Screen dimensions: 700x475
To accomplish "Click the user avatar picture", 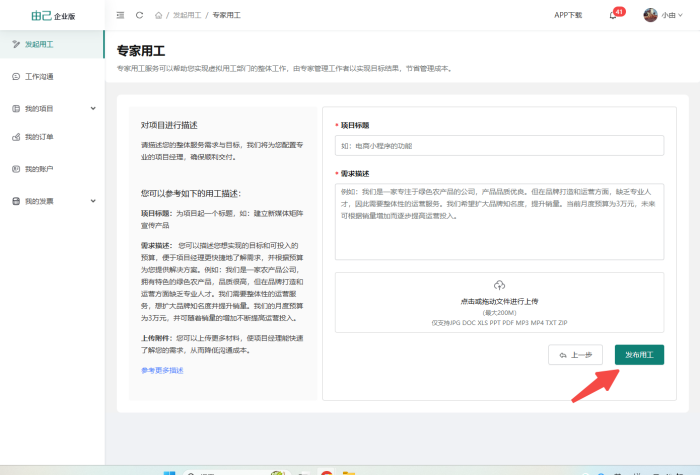I will click(x=650, y=15).
